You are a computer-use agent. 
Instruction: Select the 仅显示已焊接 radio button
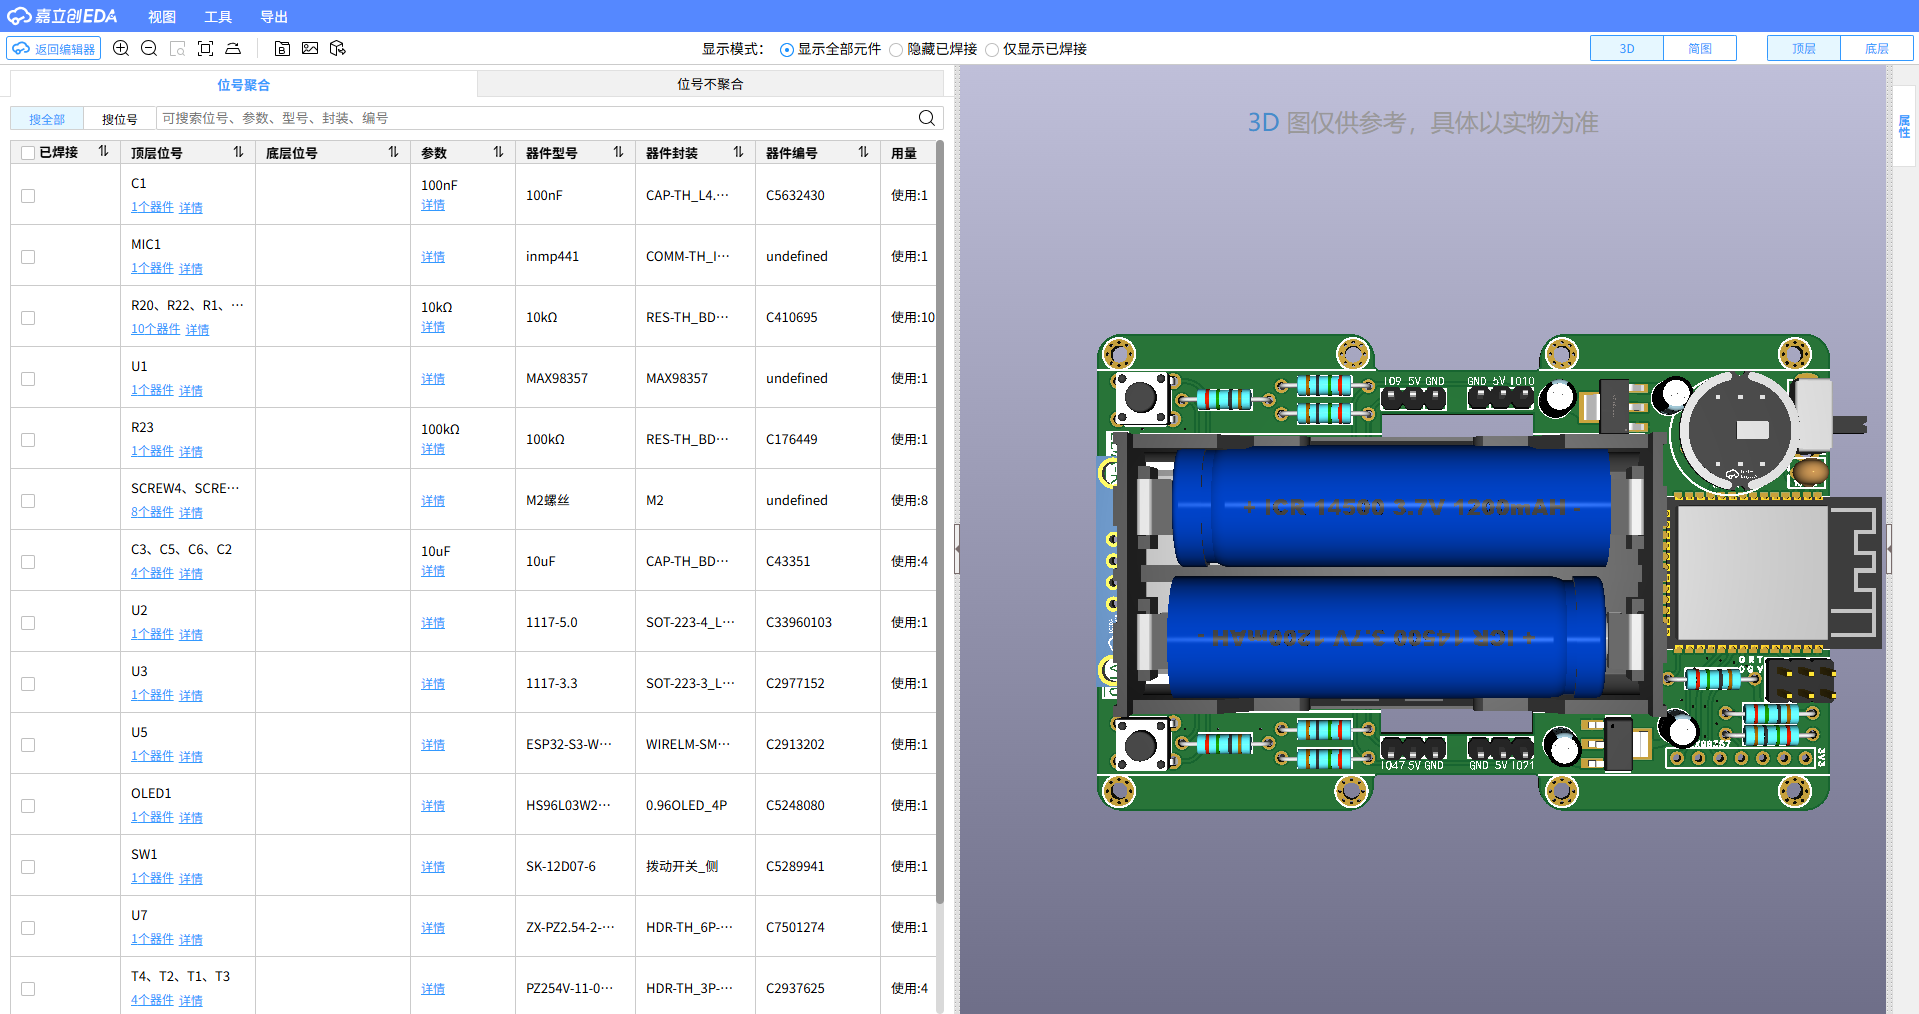pos(992,50)
